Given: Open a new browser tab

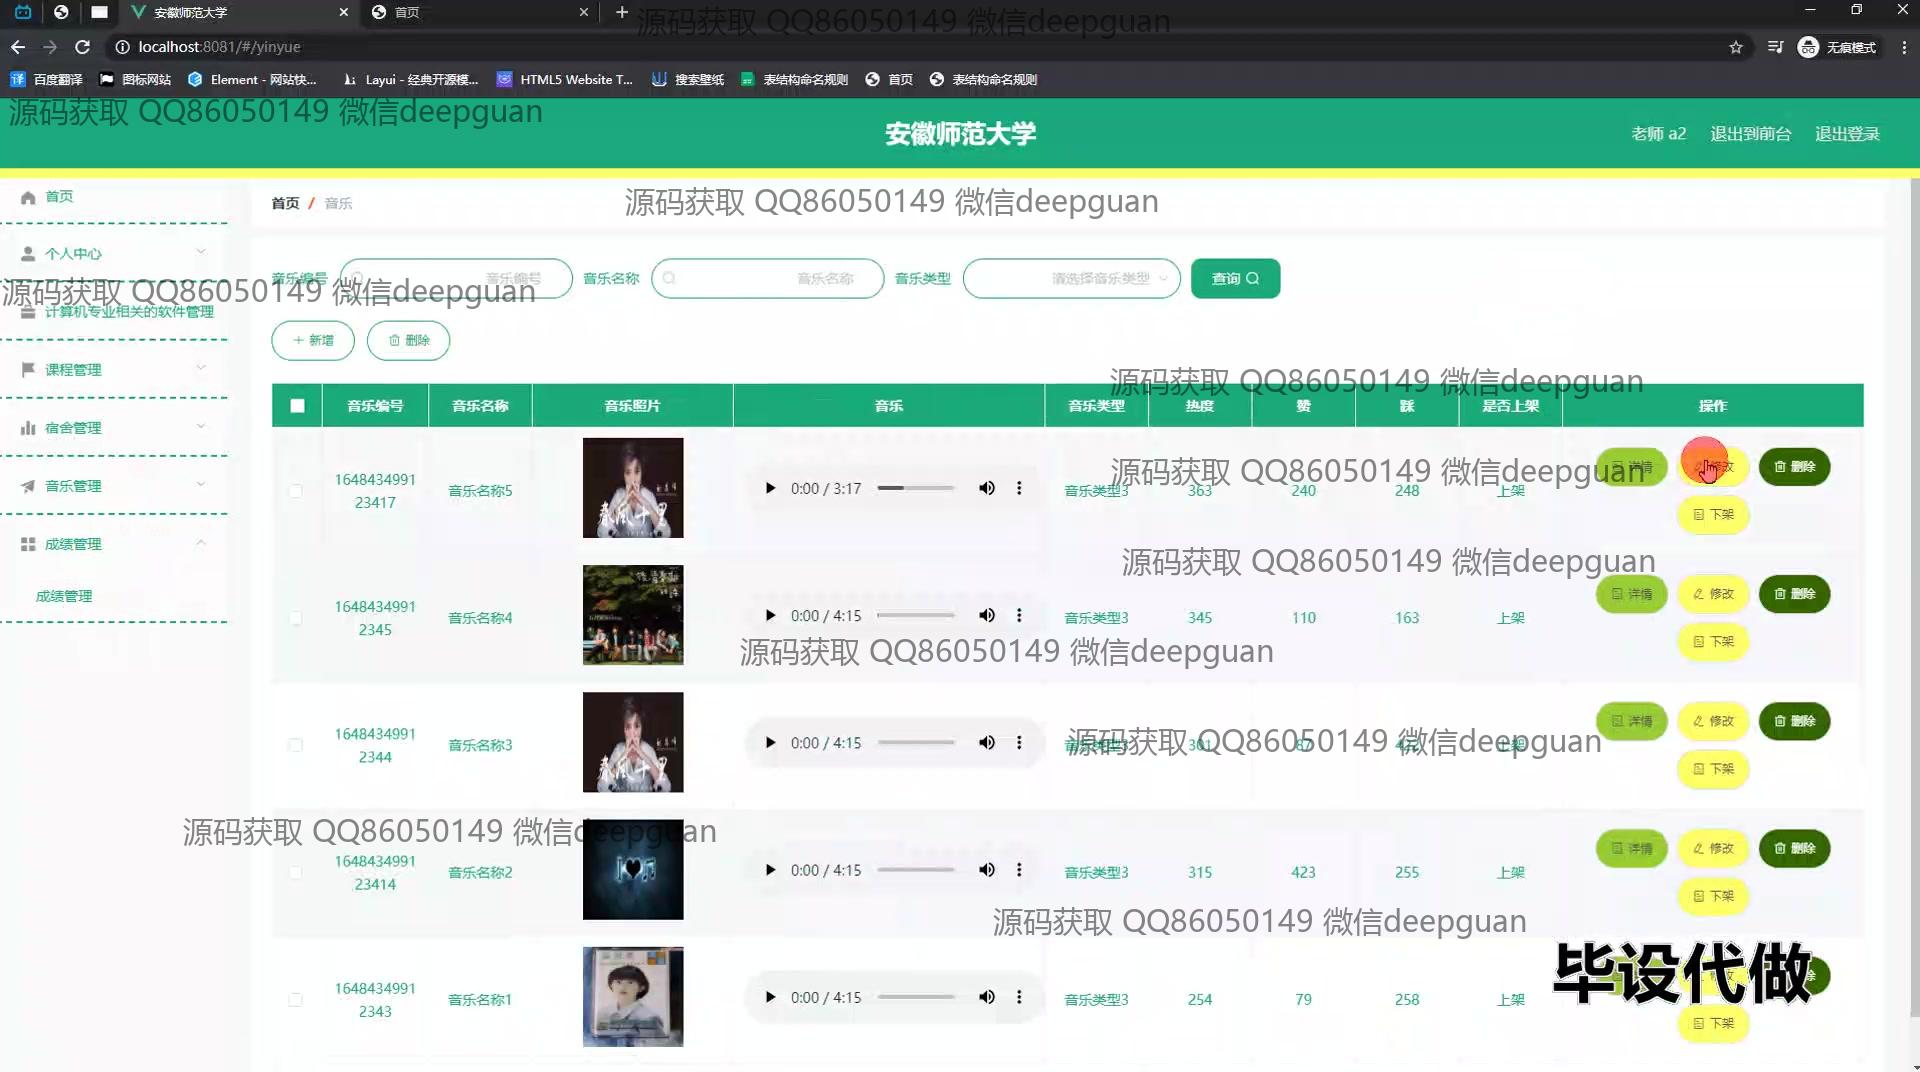Looking at the screenshot, I should click(x=622, y=12).
